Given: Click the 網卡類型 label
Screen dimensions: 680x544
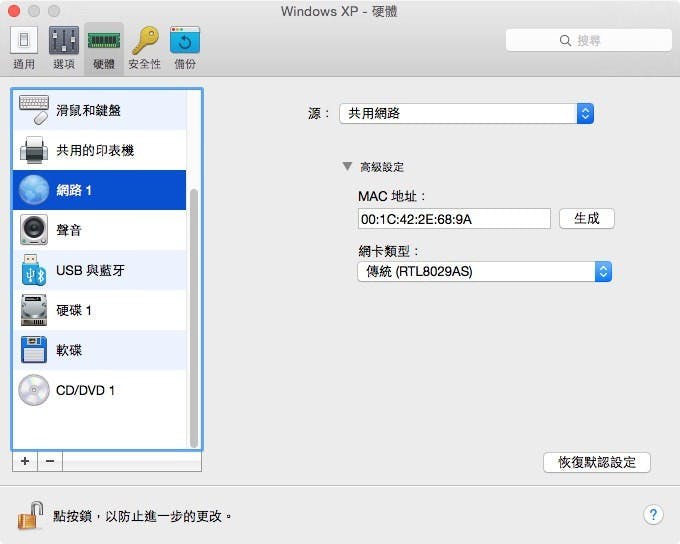Looking at the screenshot, I should [x=388, y=251].
